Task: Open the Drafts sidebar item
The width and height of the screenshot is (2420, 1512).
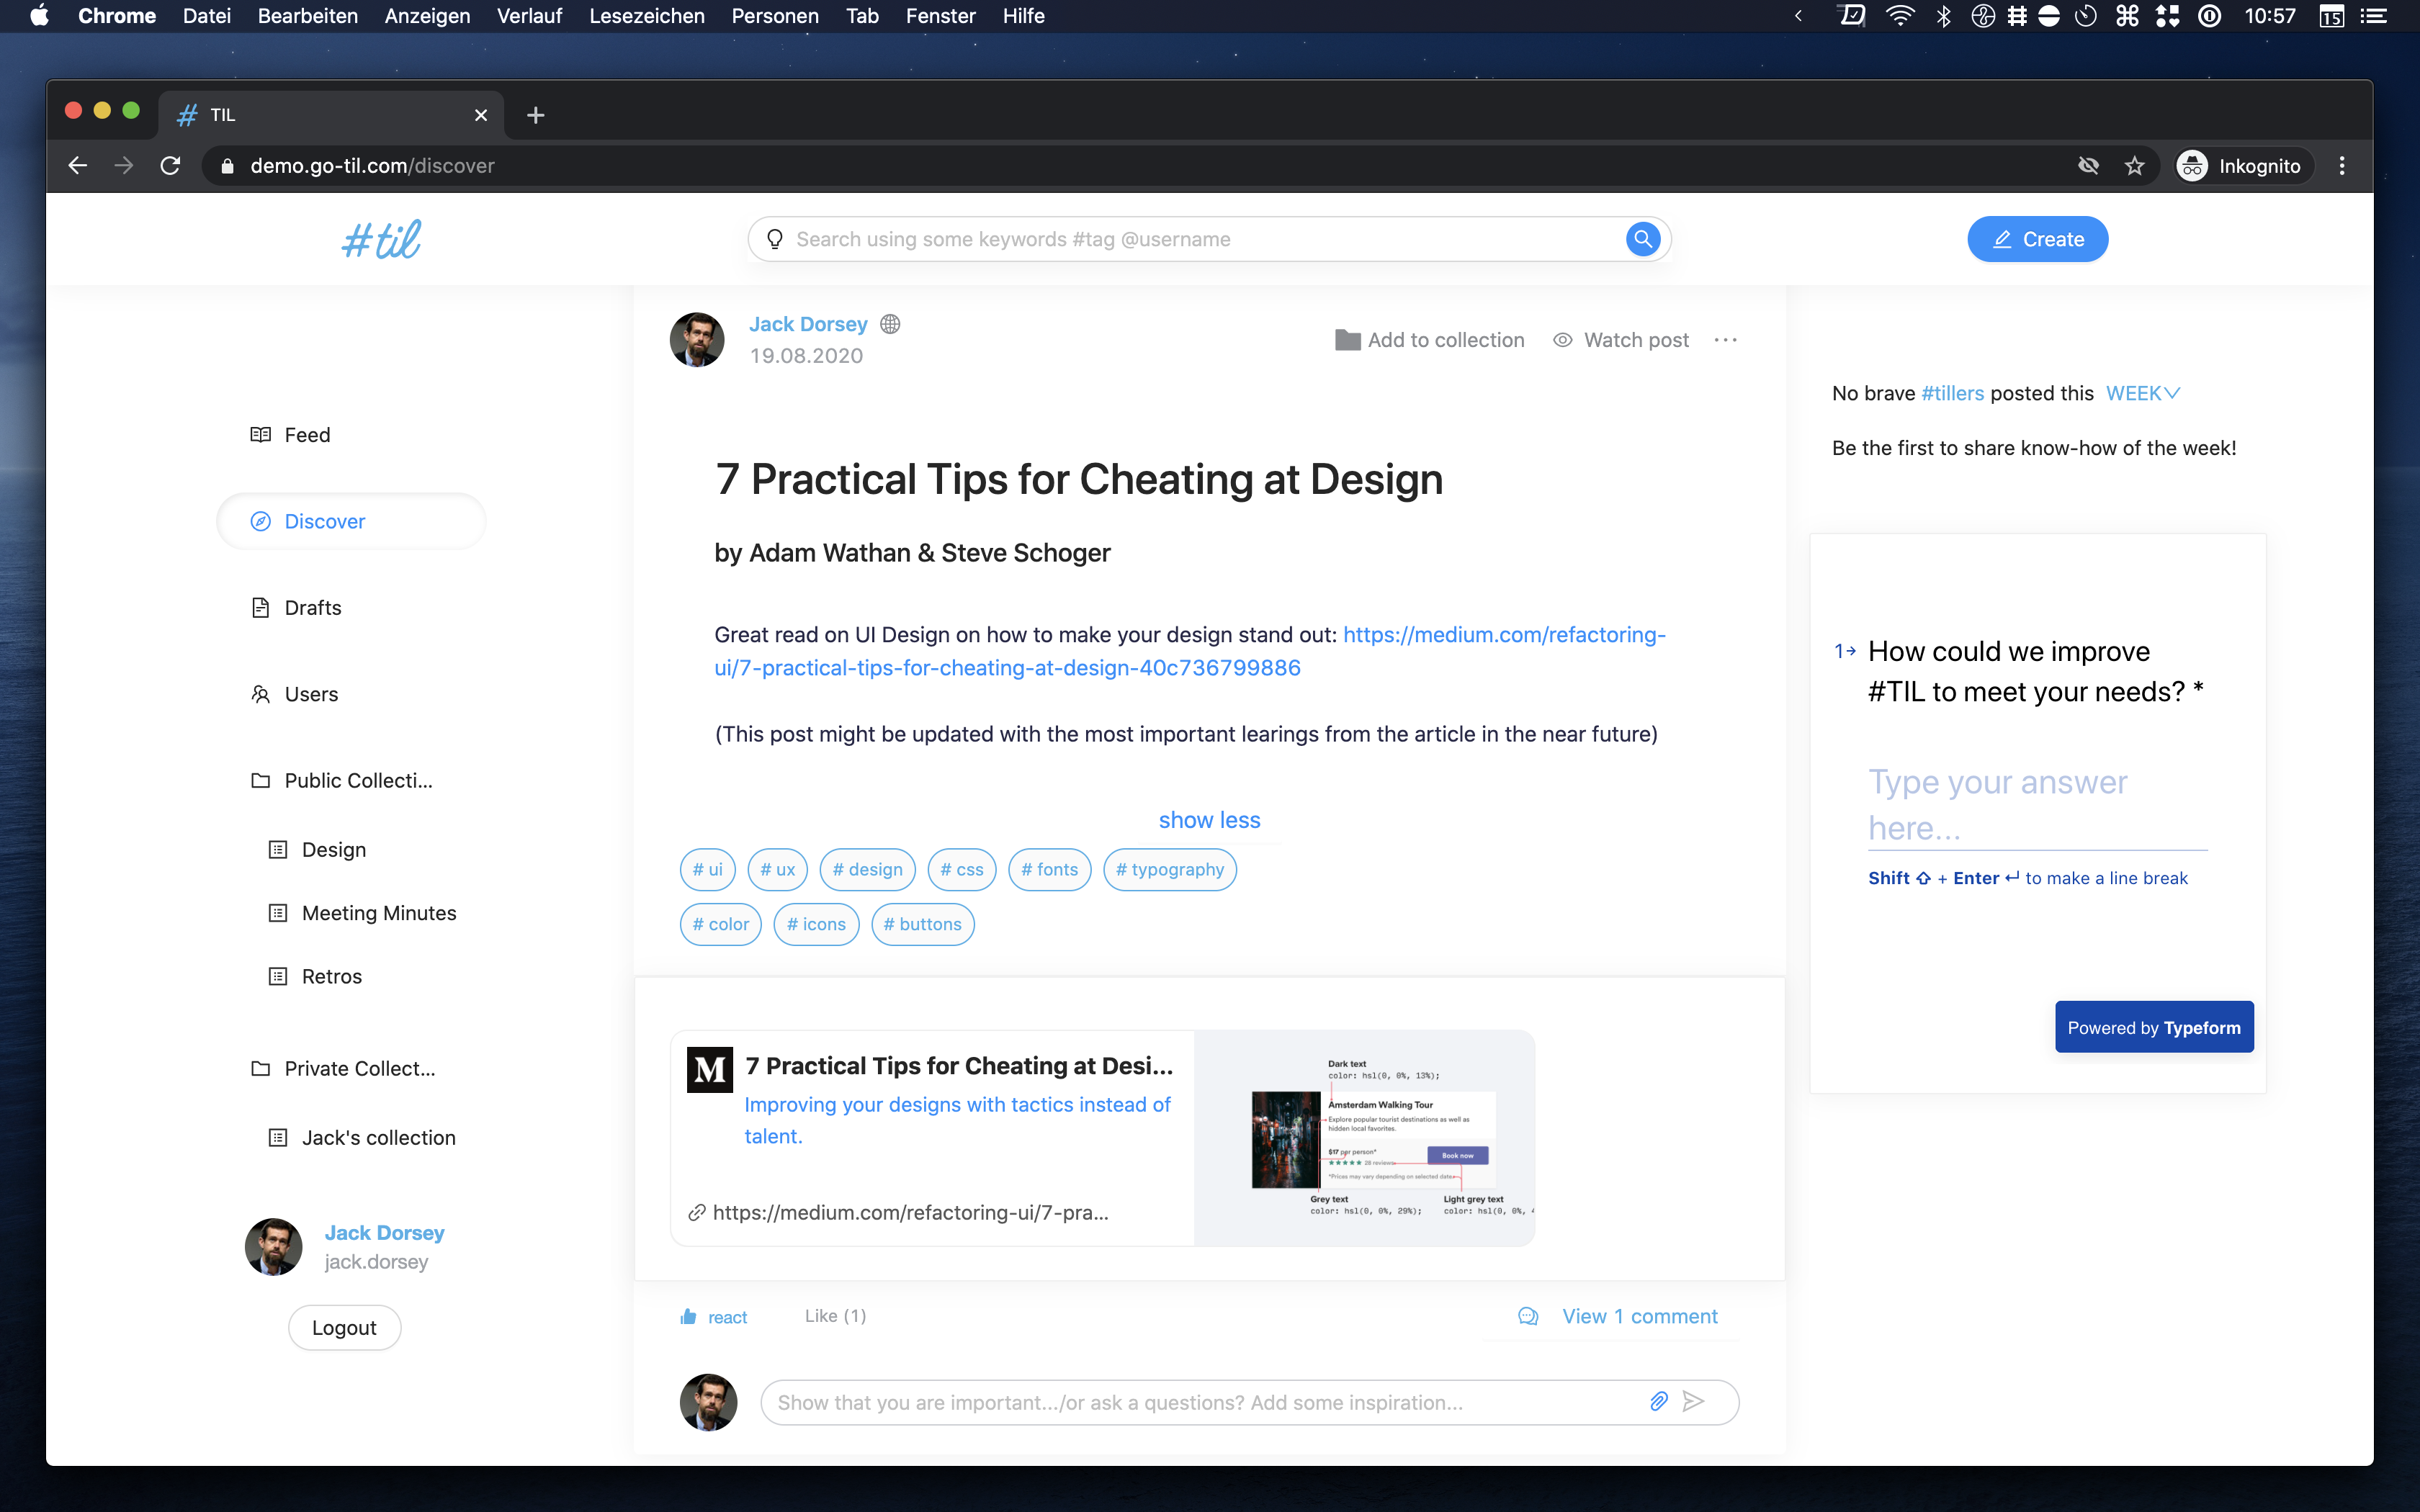Action: click(312, 608)
